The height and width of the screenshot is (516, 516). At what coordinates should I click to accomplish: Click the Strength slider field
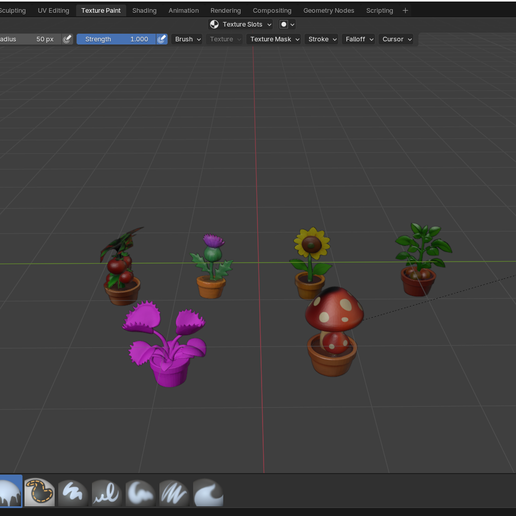116,39
